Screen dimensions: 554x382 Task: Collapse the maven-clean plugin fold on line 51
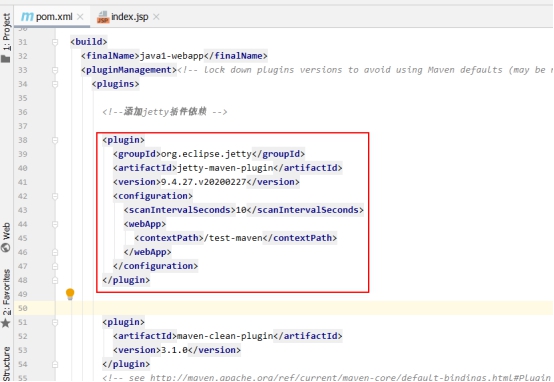click(55, 322)
